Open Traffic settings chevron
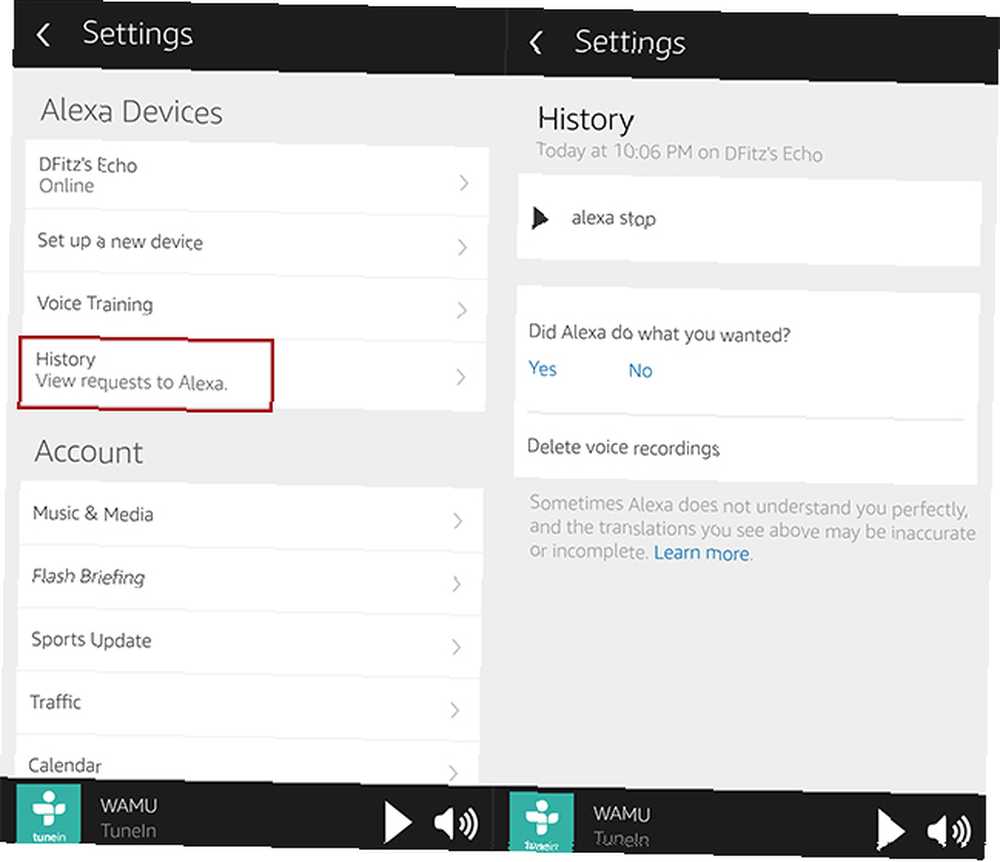Screen dimensions: 1000x862 tap(455, 710)
